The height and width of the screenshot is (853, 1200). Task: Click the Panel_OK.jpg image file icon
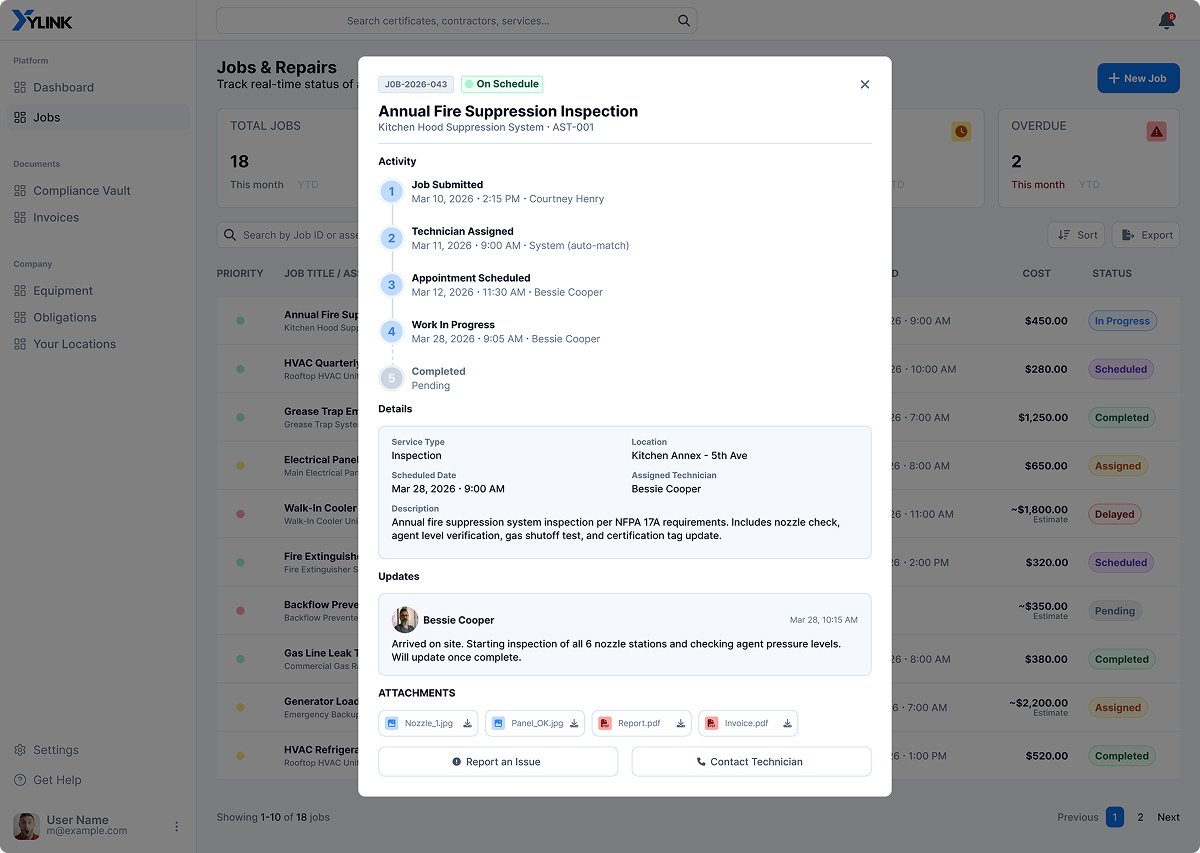pos(498,723)
